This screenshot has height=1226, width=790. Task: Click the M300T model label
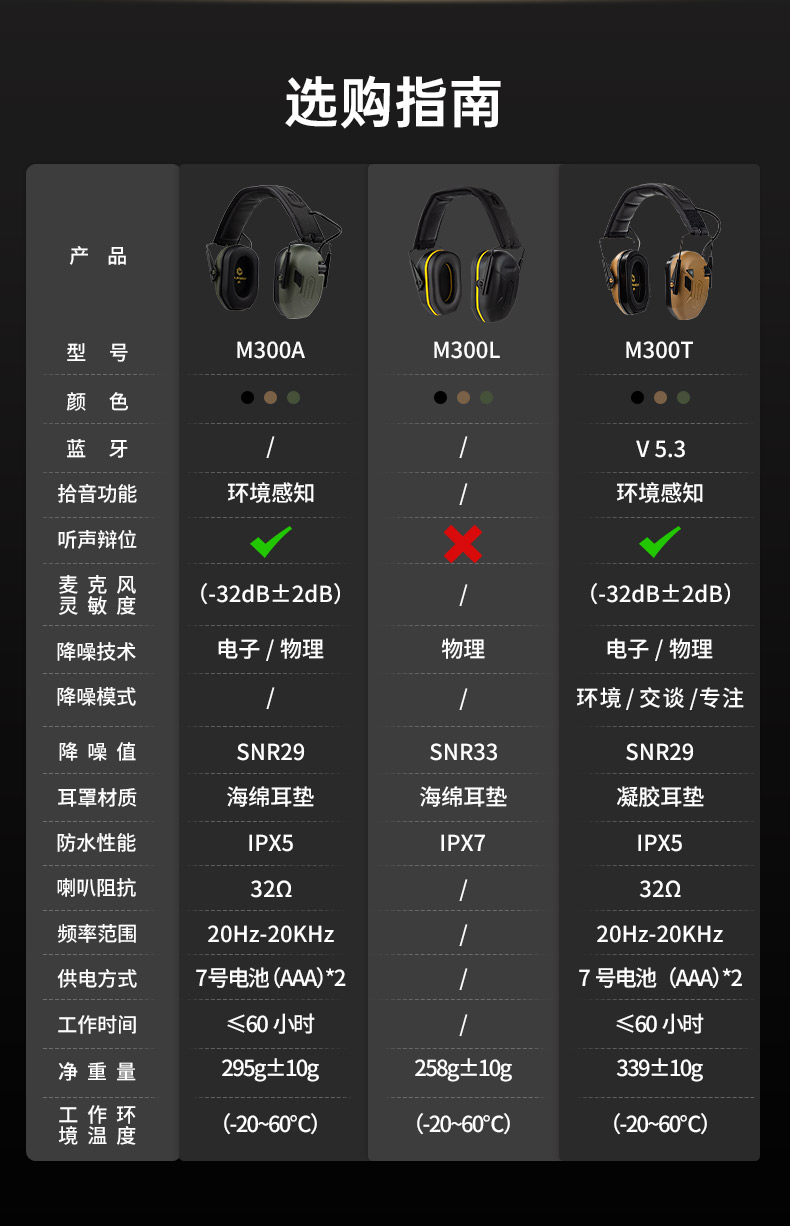(659, 351)
